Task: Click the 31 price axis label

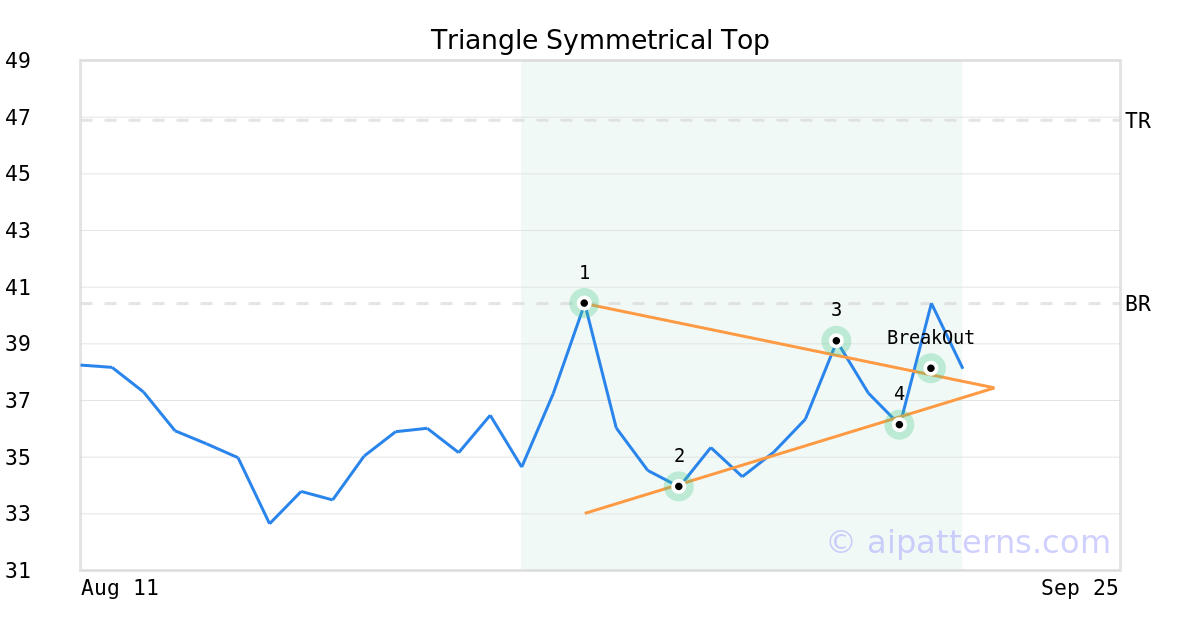Action: tap(18, 571)
